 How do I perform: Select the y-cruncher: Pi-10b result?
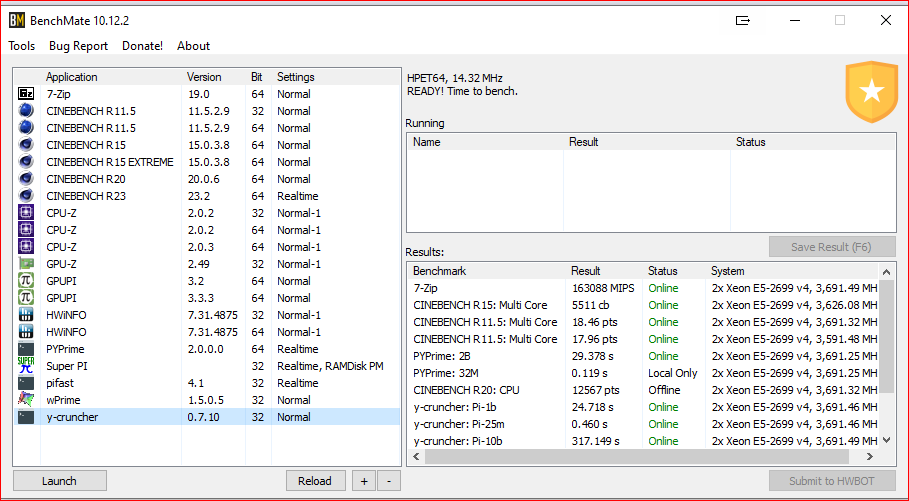coord(643,441)
